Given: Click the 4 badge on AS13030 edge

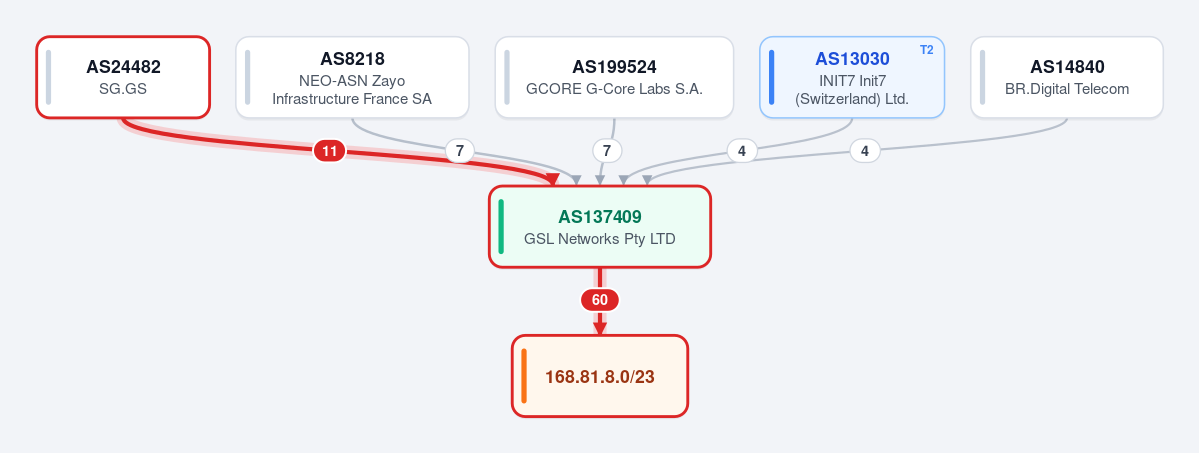Looking at the screenshot, I should tap(742, 151).
